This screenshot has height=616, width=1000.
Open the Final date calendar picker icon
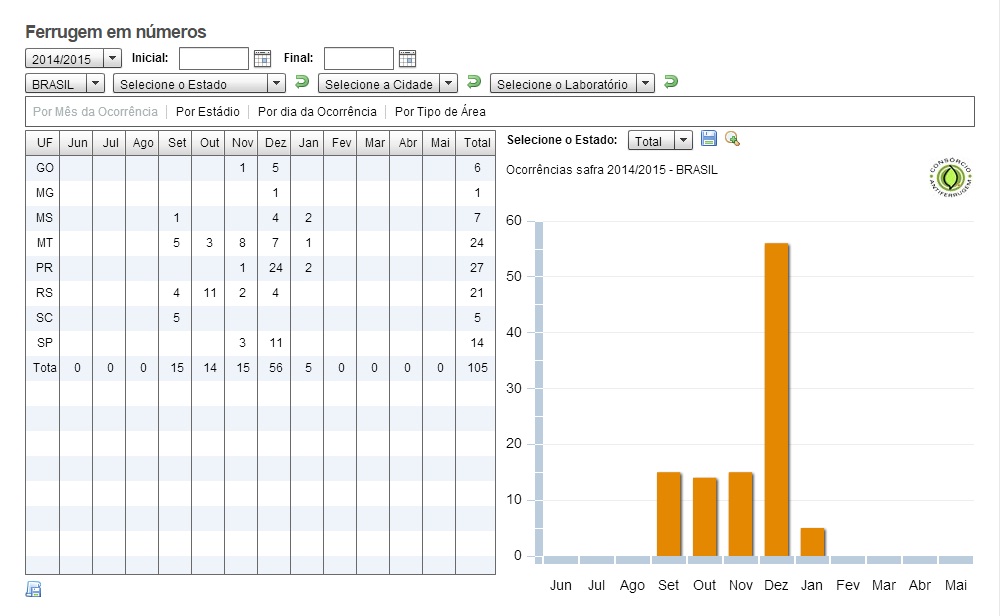pos(407,59)
